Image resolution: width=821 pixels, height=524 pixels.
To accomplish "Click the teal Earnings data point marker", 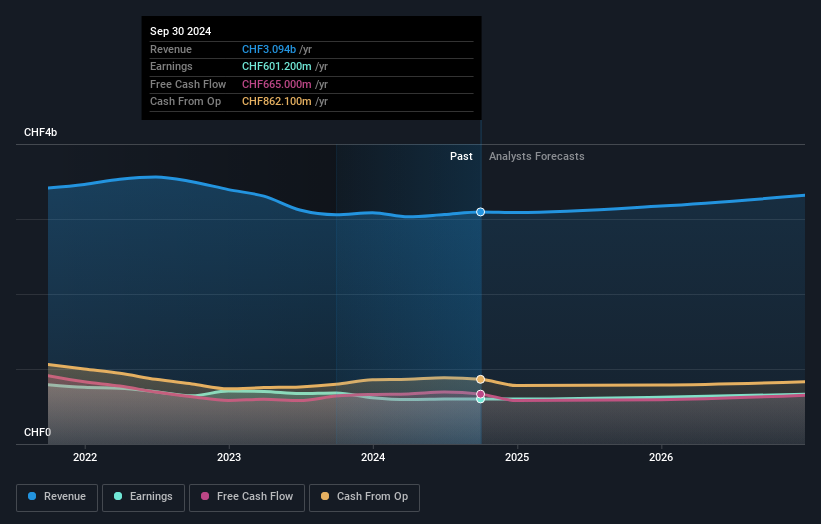I will [480, 399].
